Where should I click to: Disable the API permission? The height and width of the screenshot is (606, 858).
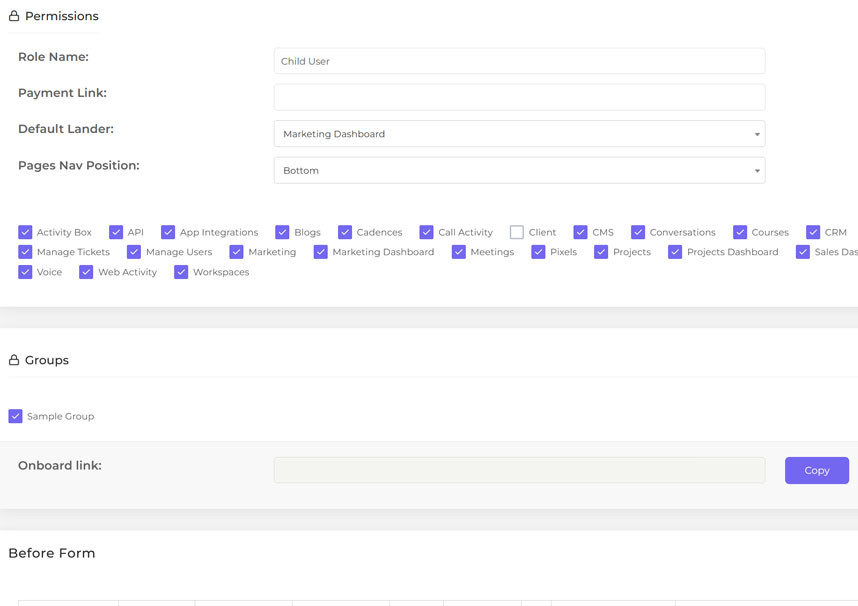pyautogui.click(x=117, y=231)
